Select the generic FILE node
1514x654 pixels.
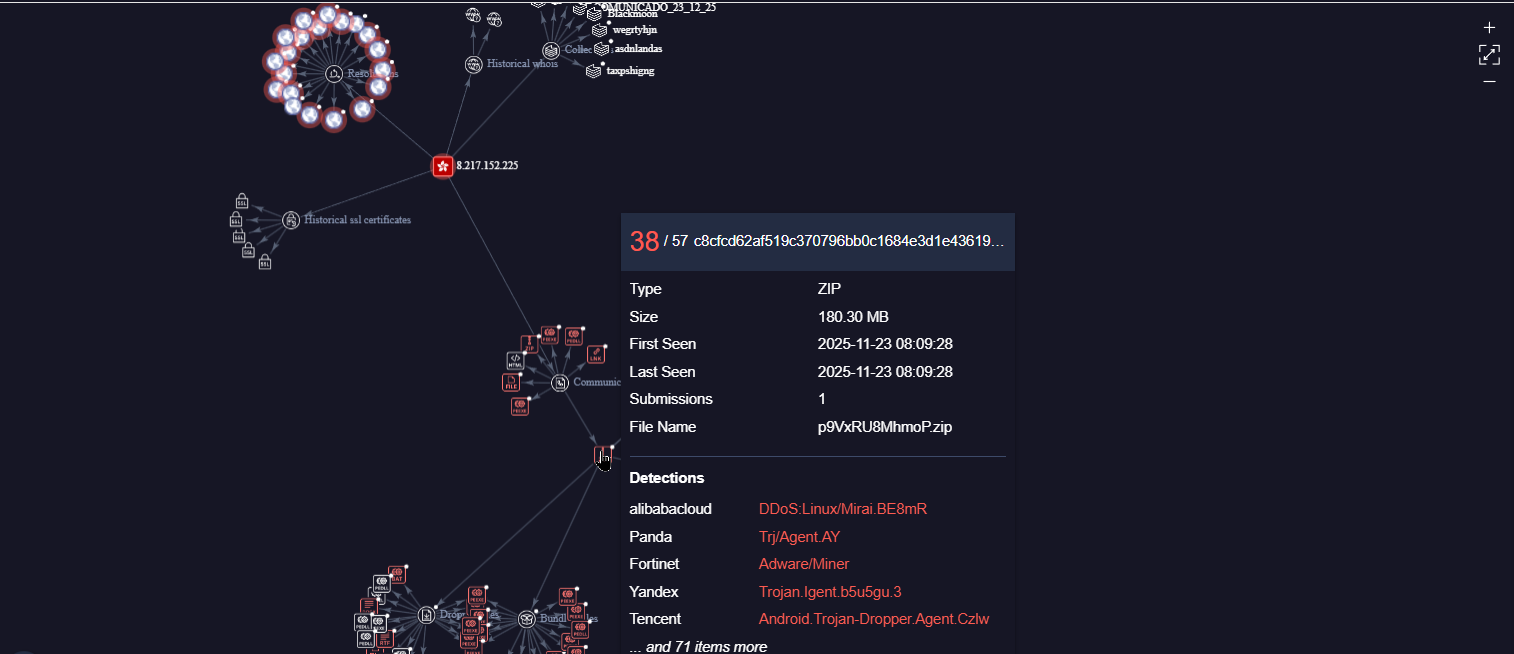click(511, 382)
